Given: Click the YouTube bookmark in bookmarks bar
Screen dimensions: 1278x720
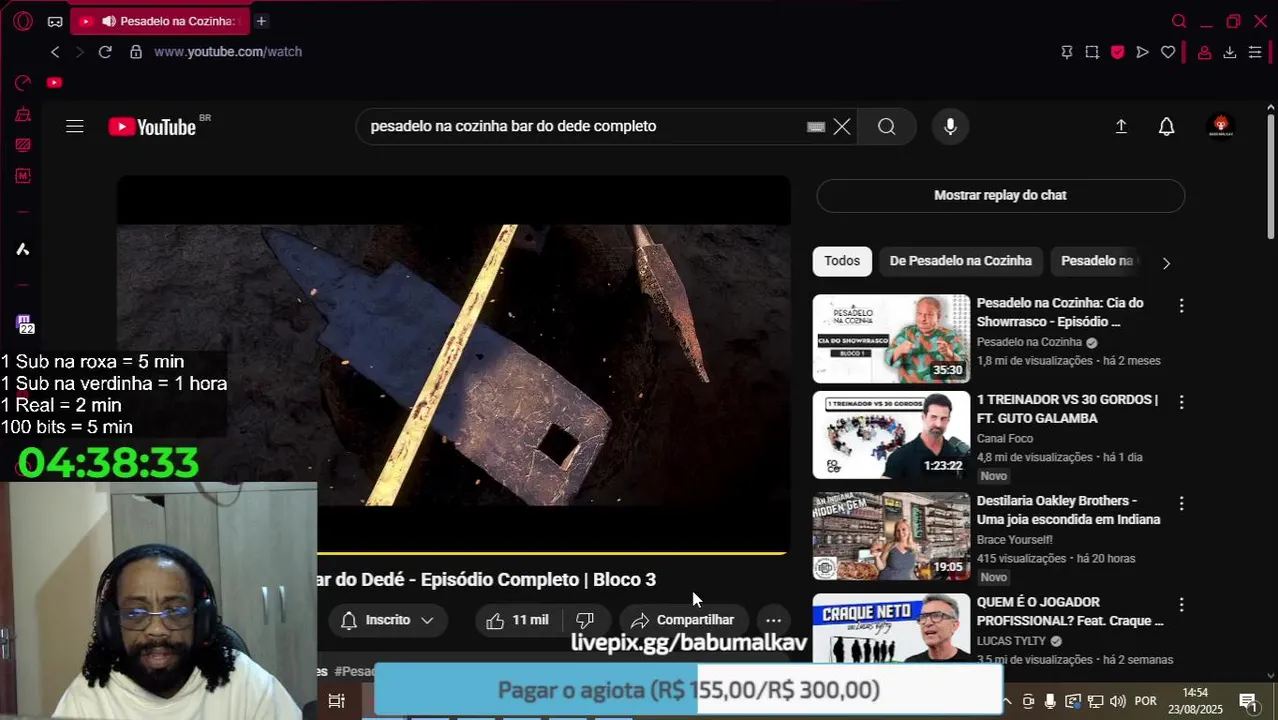Looking at the screenshot, I should coord(54,82).
